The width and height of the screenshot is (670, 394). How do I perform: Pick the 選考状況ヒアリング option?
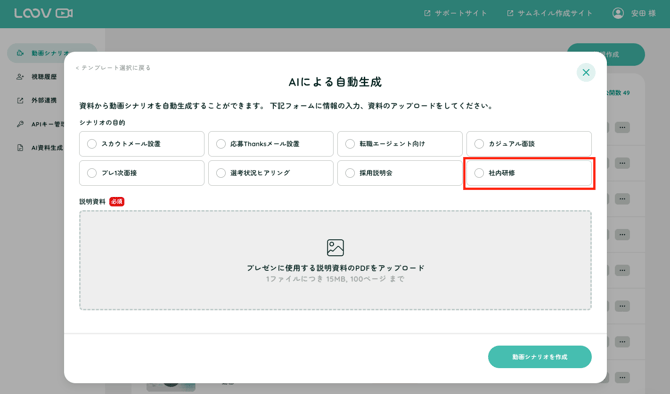(x=270, y=173)
